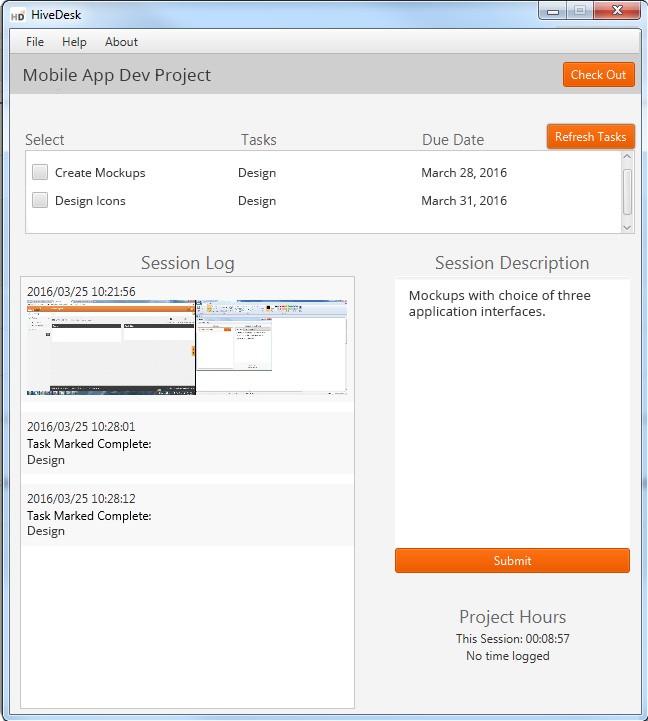Tick the Create Mockups checkbox

click(x=40, y=172)
